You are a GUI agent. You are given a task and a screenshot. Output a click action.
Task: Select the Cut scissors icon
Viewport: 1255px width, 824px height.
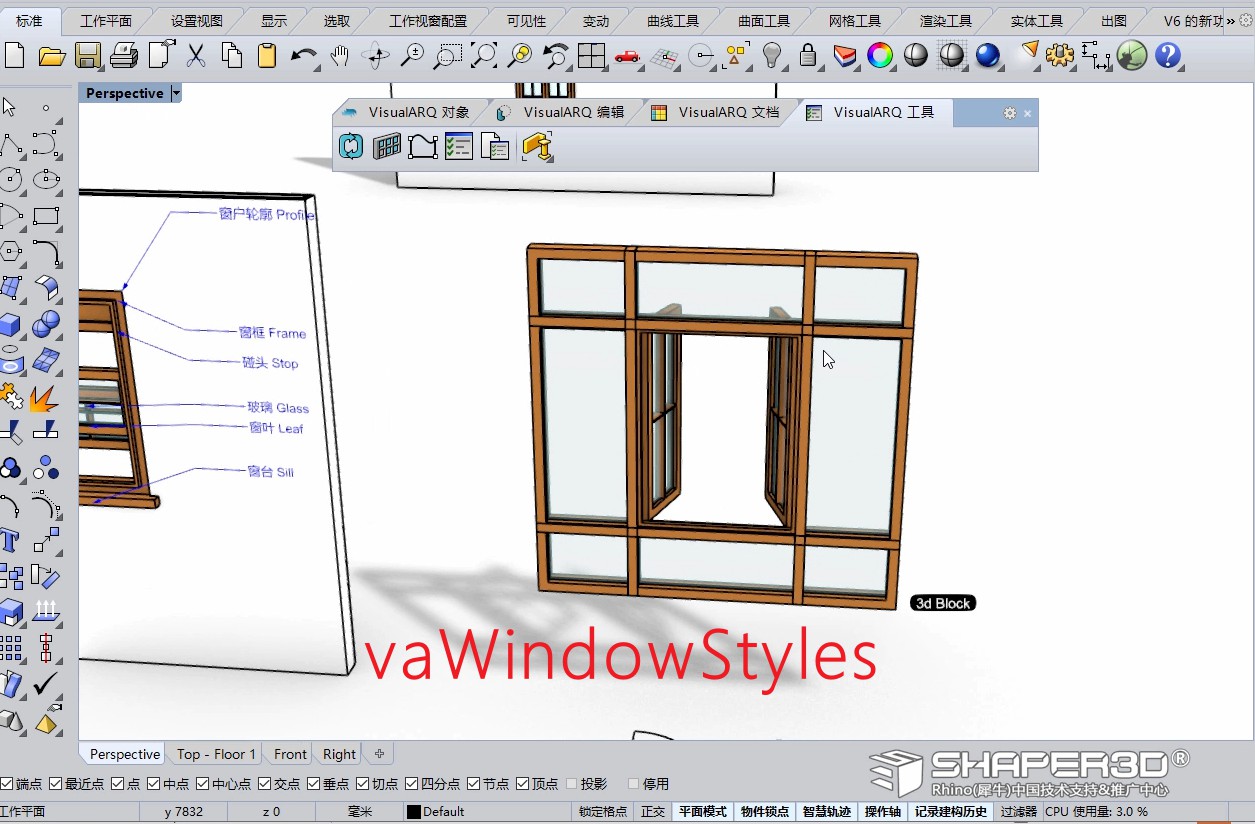(x=196, y=55)
